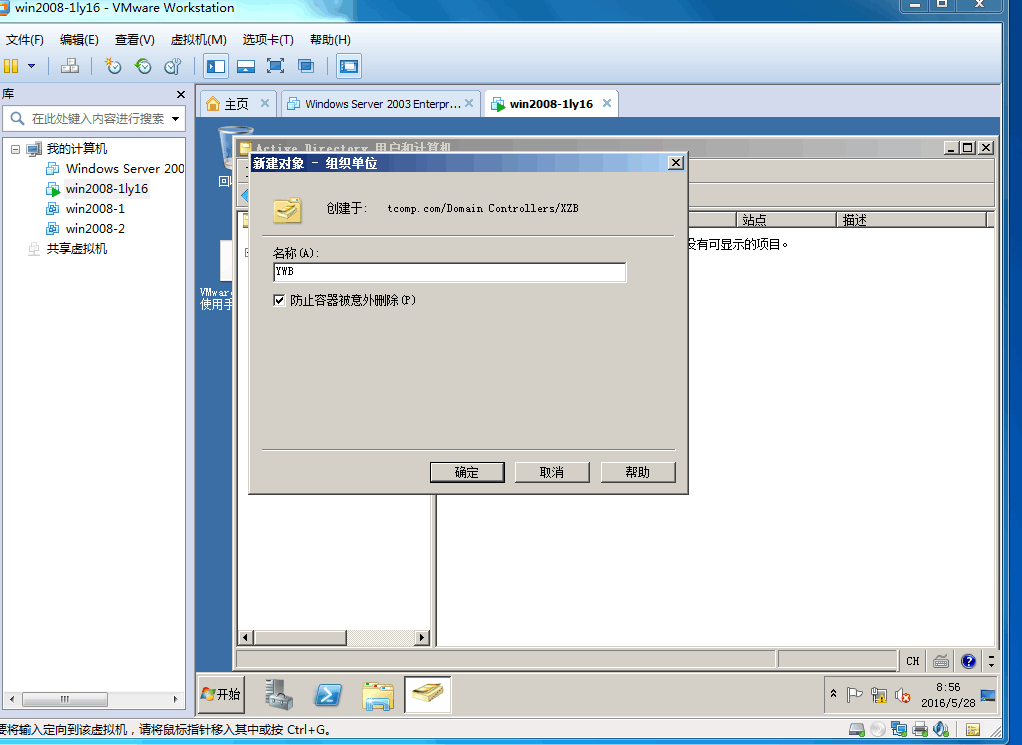Click the 确定 button in dialog
The height and width of the screenshot is (745, 1022).
click(467, 472)
